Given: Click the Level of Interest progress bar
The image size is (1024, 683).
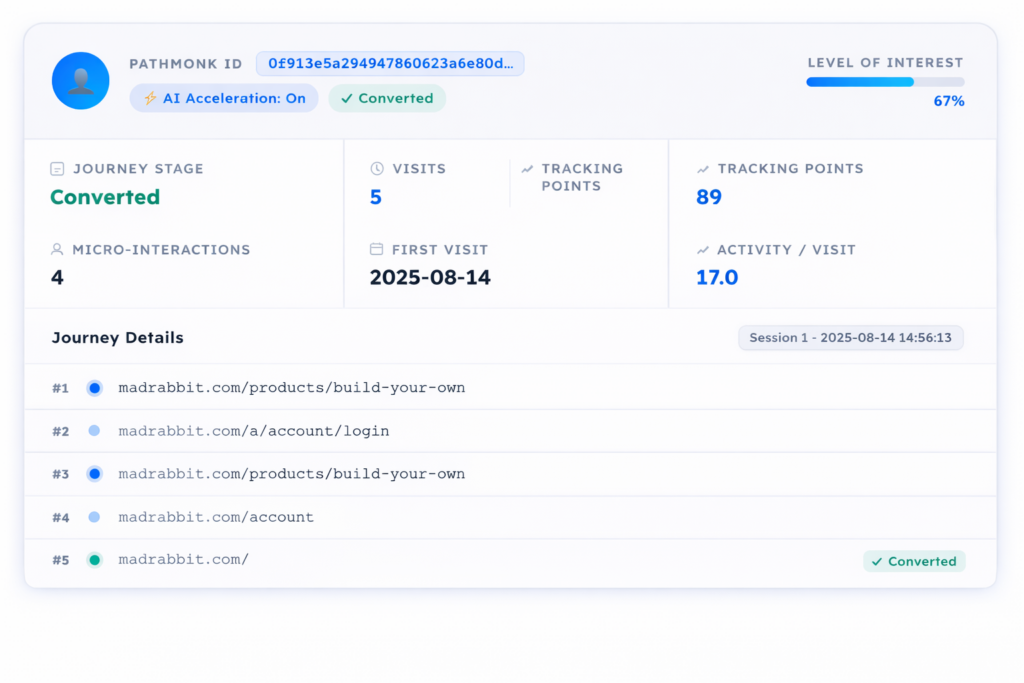Looking at the screenshot, I should (x=885, y=82).
